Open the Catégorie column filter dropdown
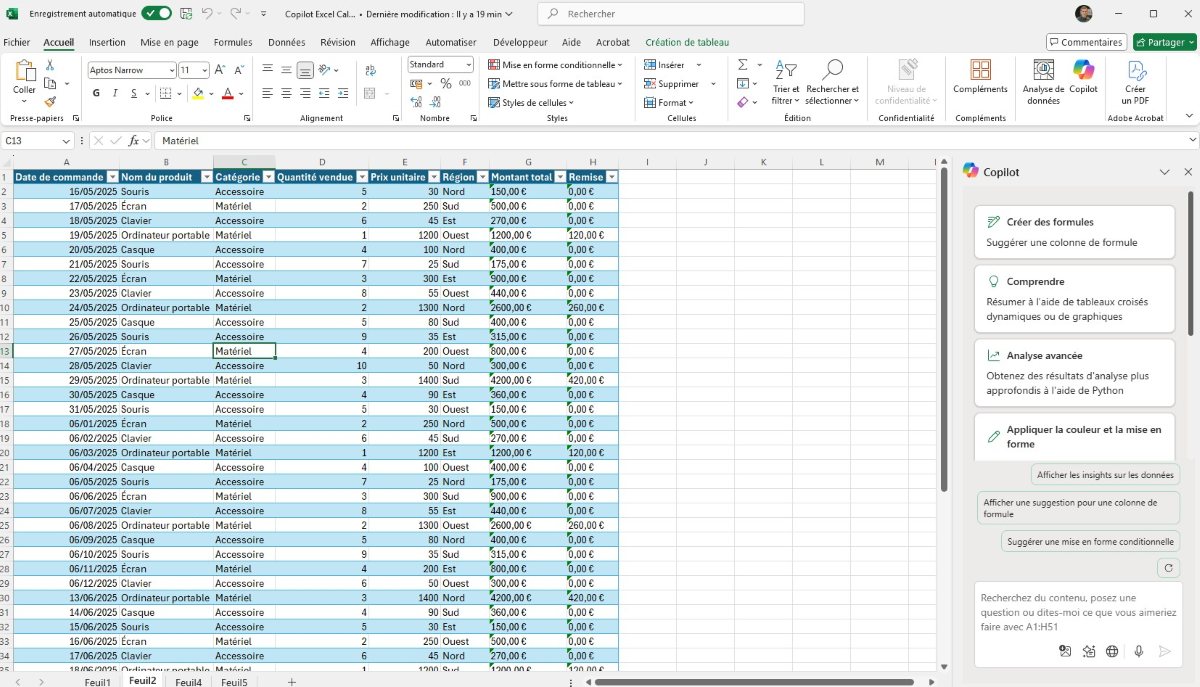1200x687 pixels. pos(267,177)
